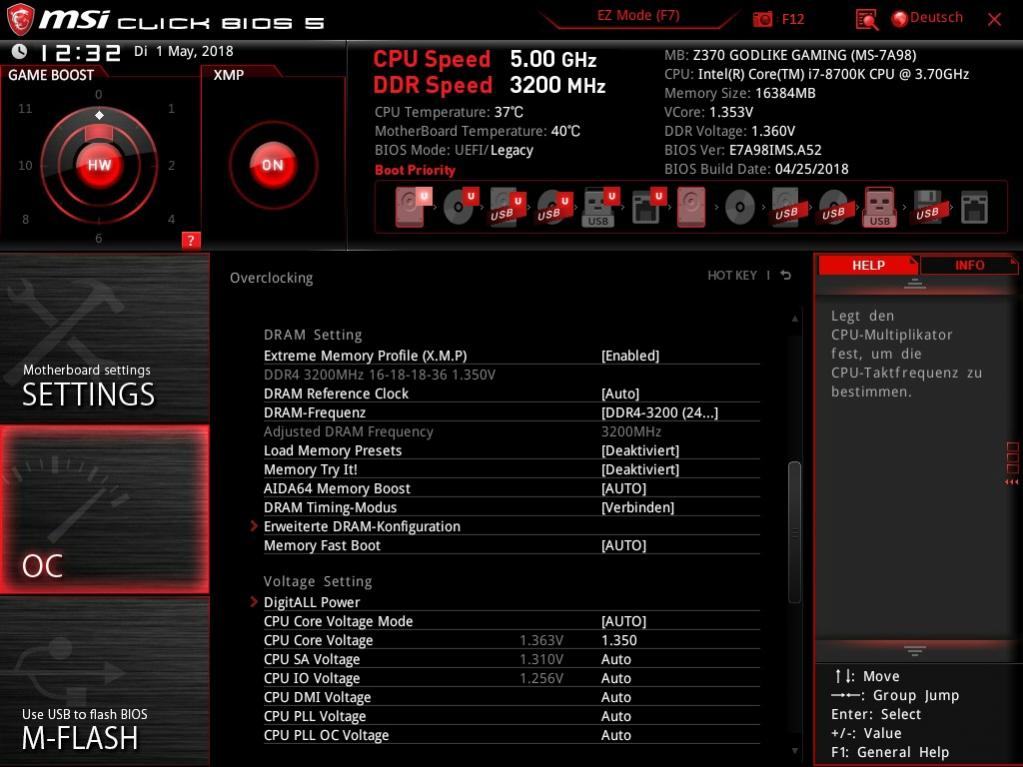Change language via the Deutsch globe icon

(900, 19)
